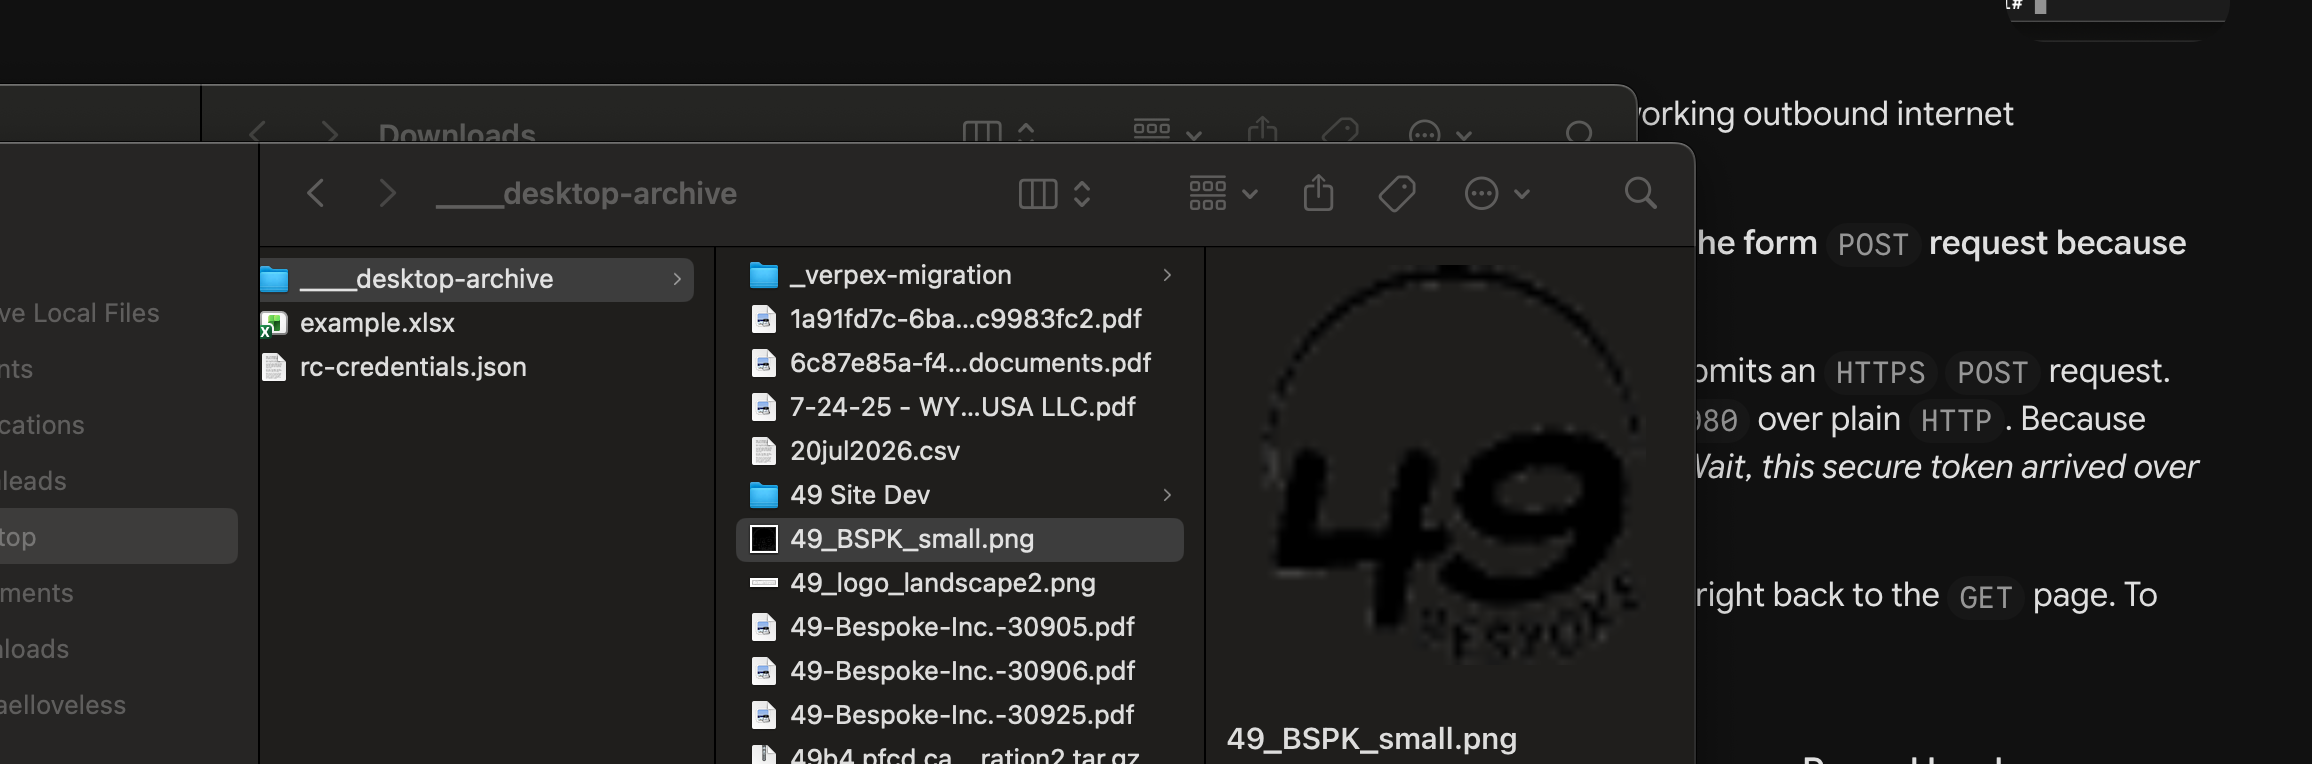Open search in the desktop-archive Finder window
Screen dimensions: 2312x764
click(x=1641, y=193)
